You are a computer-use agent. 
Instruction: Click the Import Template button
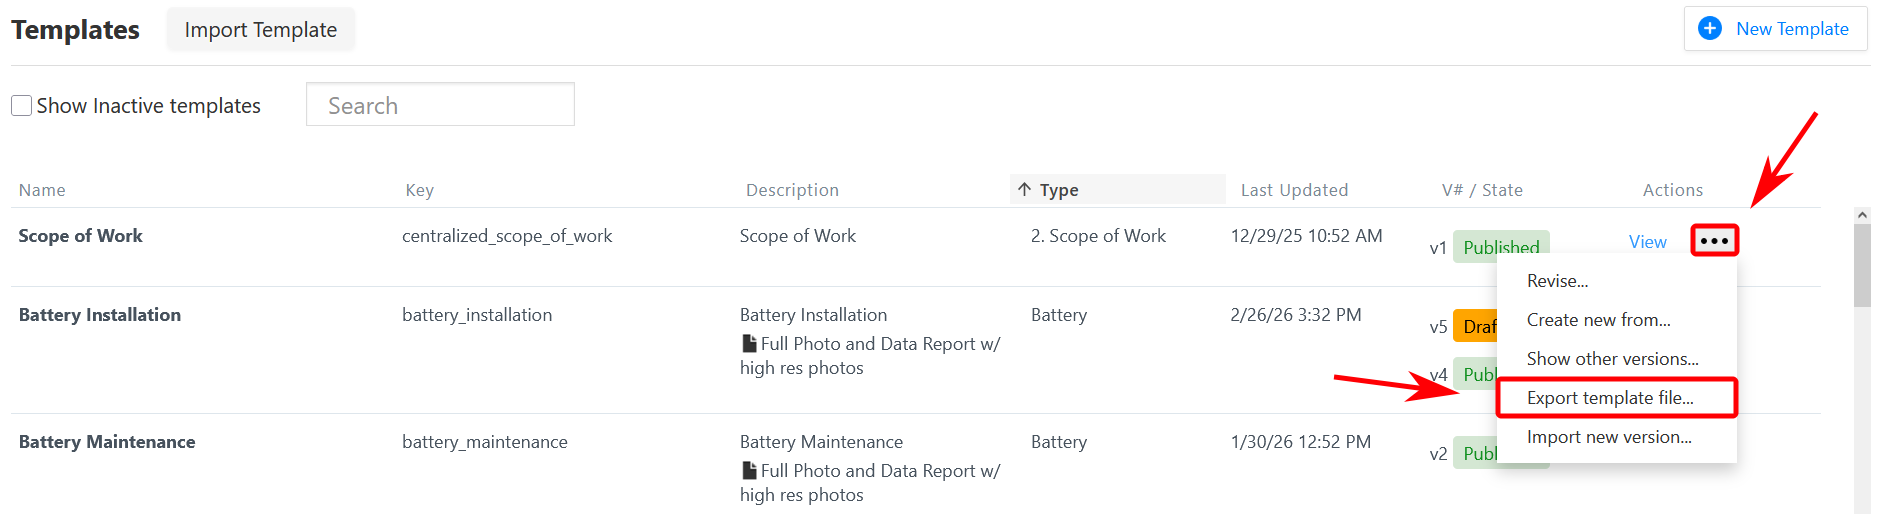click(x=260, y=30)
